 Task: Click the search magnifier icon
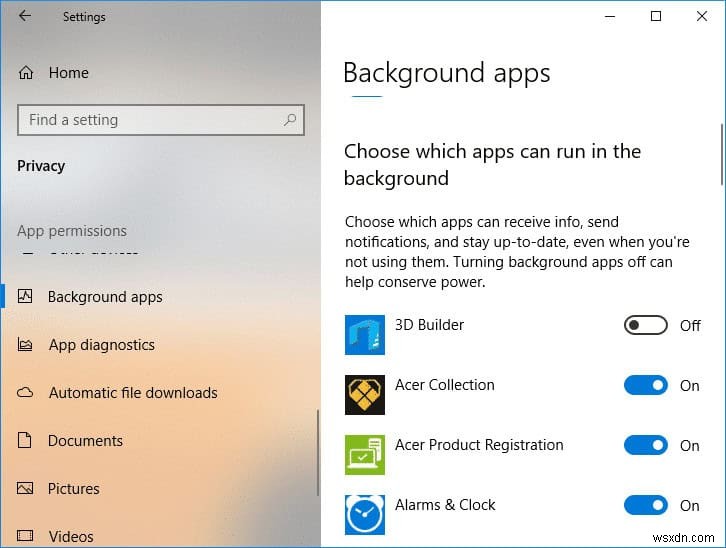(290, 120)
